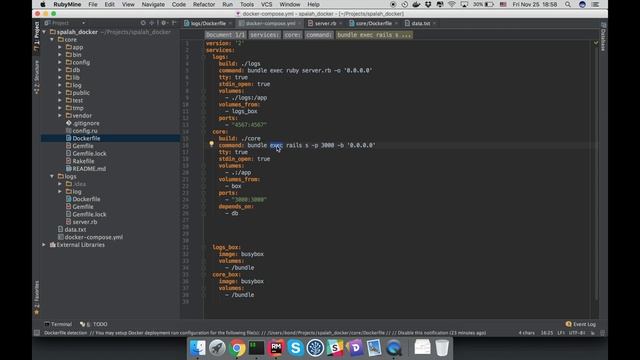
Task: Open Preview icon in the dock
Action: coord(374,348)
